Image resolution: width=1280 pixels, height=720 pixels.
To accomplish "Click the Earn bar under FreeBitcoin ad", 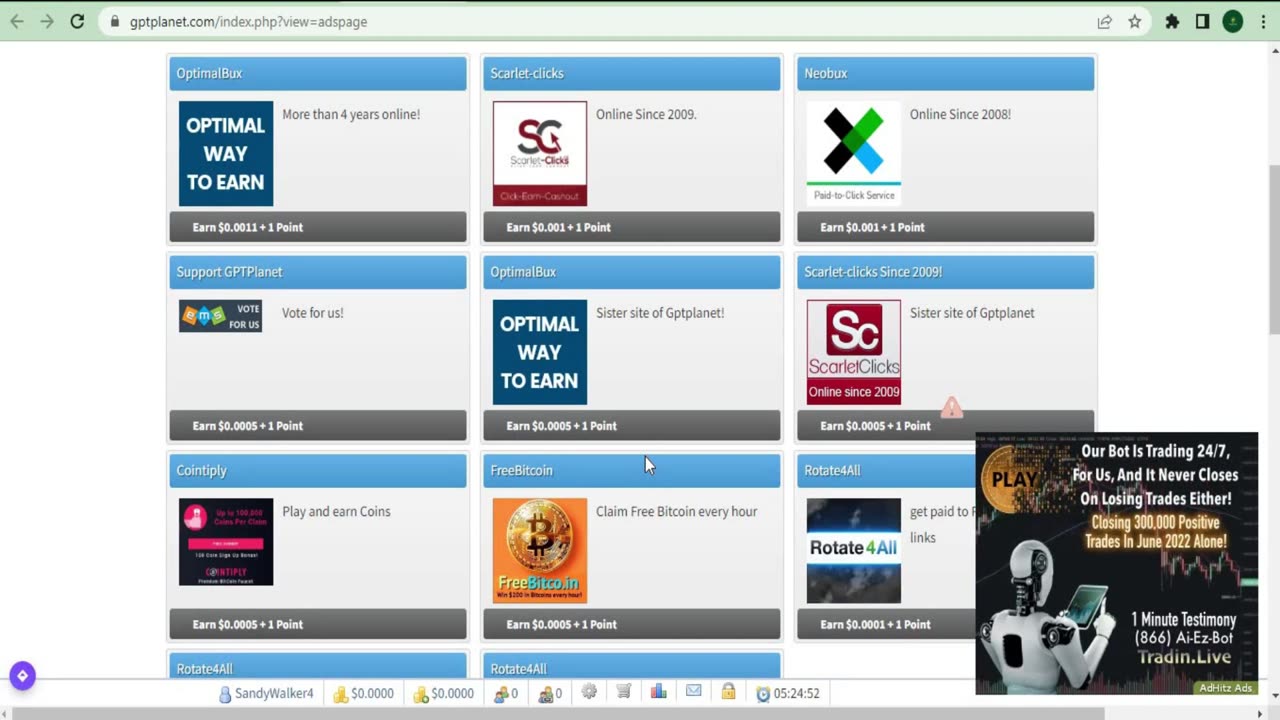I will 632,624.
